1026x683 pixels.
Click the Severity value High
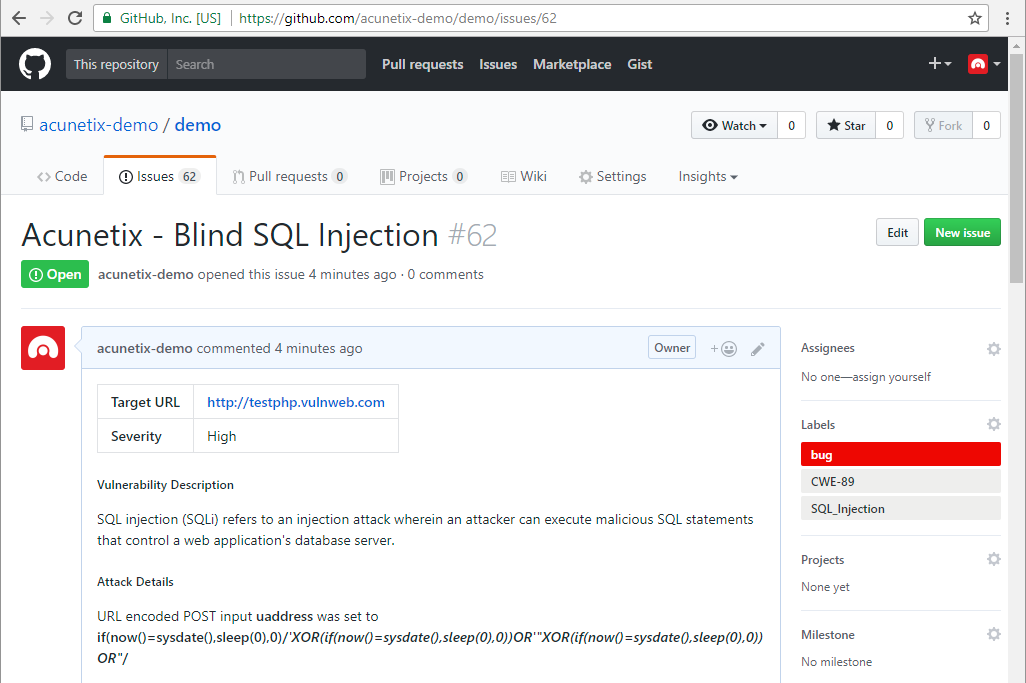point(222,436)
